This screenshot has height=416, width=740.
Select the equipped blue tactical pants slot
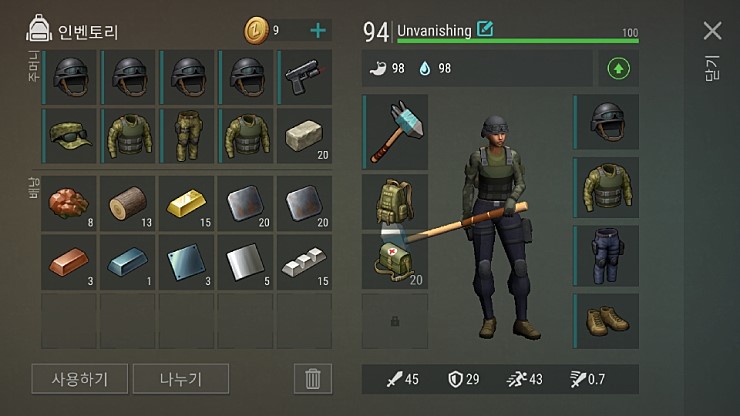606,255
